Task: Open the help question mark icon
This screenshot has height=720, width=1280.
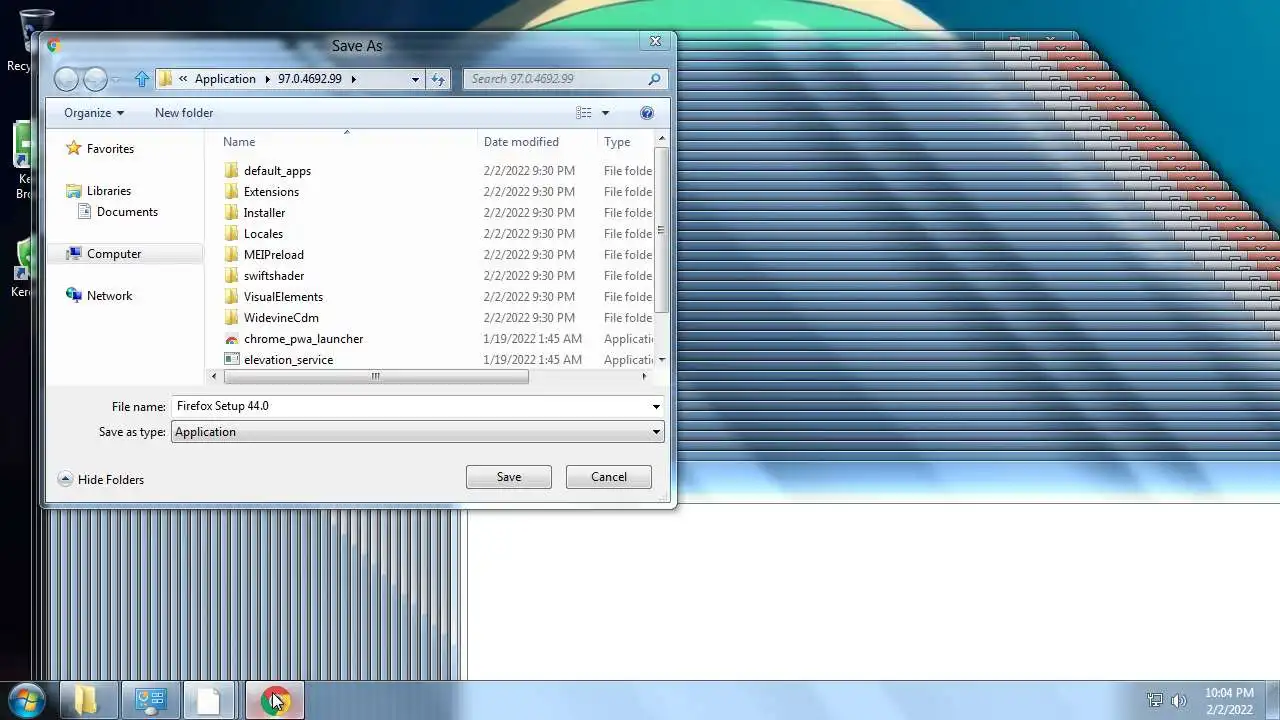Action: pos(647,113)
